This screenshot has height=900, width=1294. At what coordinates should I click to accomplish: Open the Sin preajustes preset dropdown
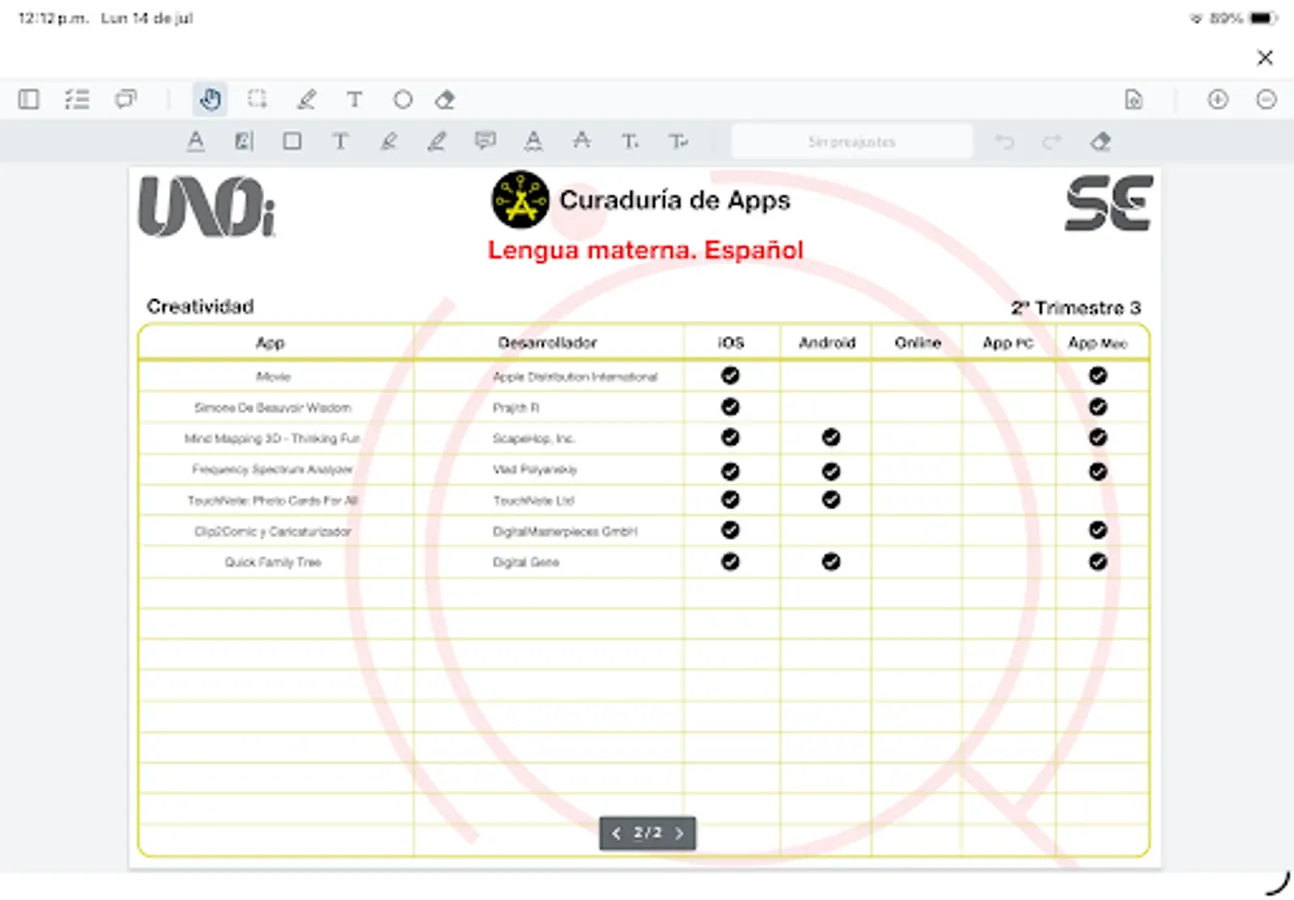[x=852, y=141]
